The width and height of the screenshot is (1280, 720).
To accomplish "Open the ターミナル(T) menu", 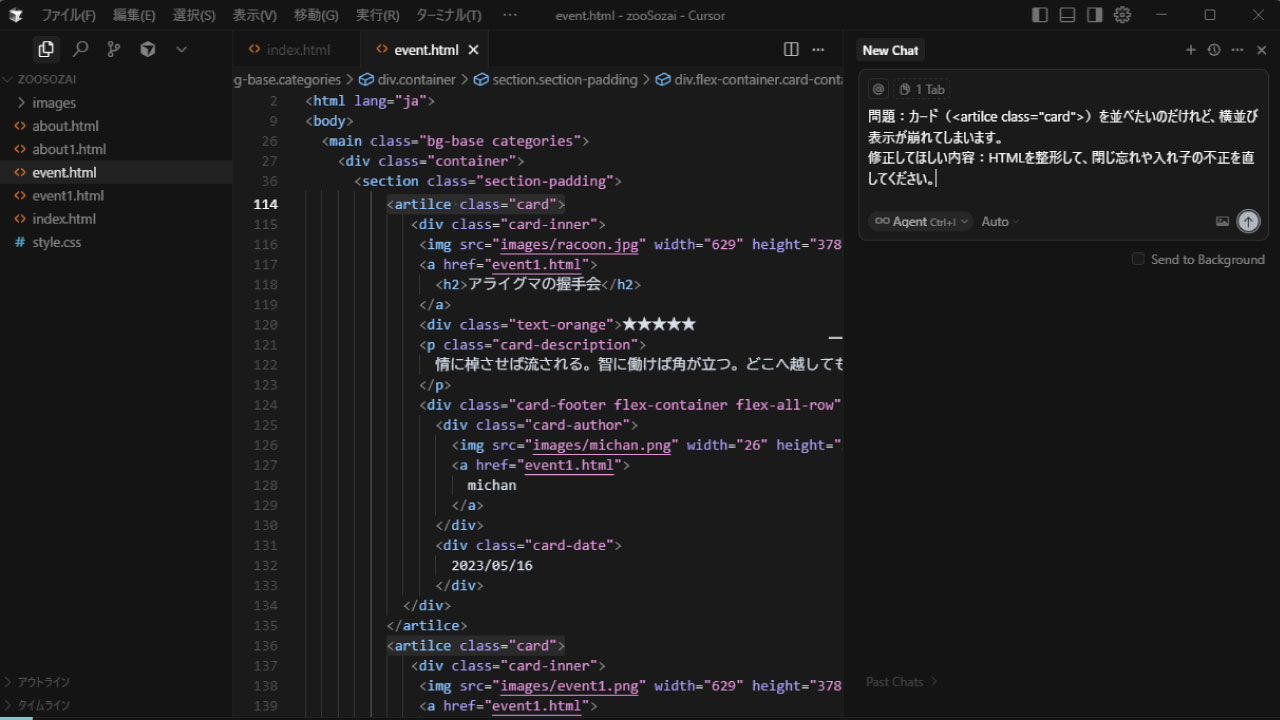I will tap(448, 15).
